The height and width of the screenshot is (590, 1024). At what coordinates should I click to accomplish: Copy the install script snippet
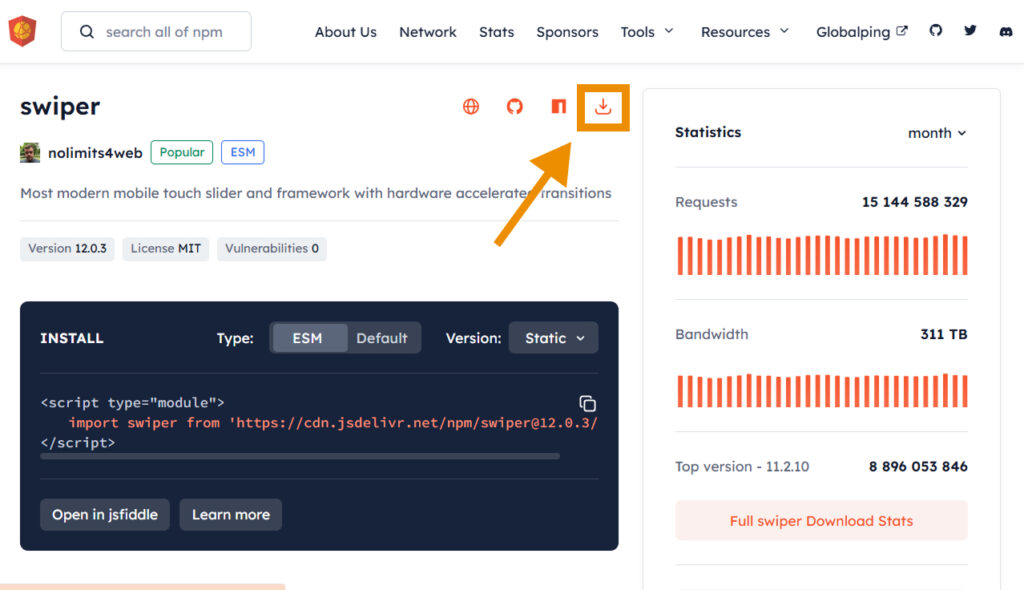[x=588, y=404]
